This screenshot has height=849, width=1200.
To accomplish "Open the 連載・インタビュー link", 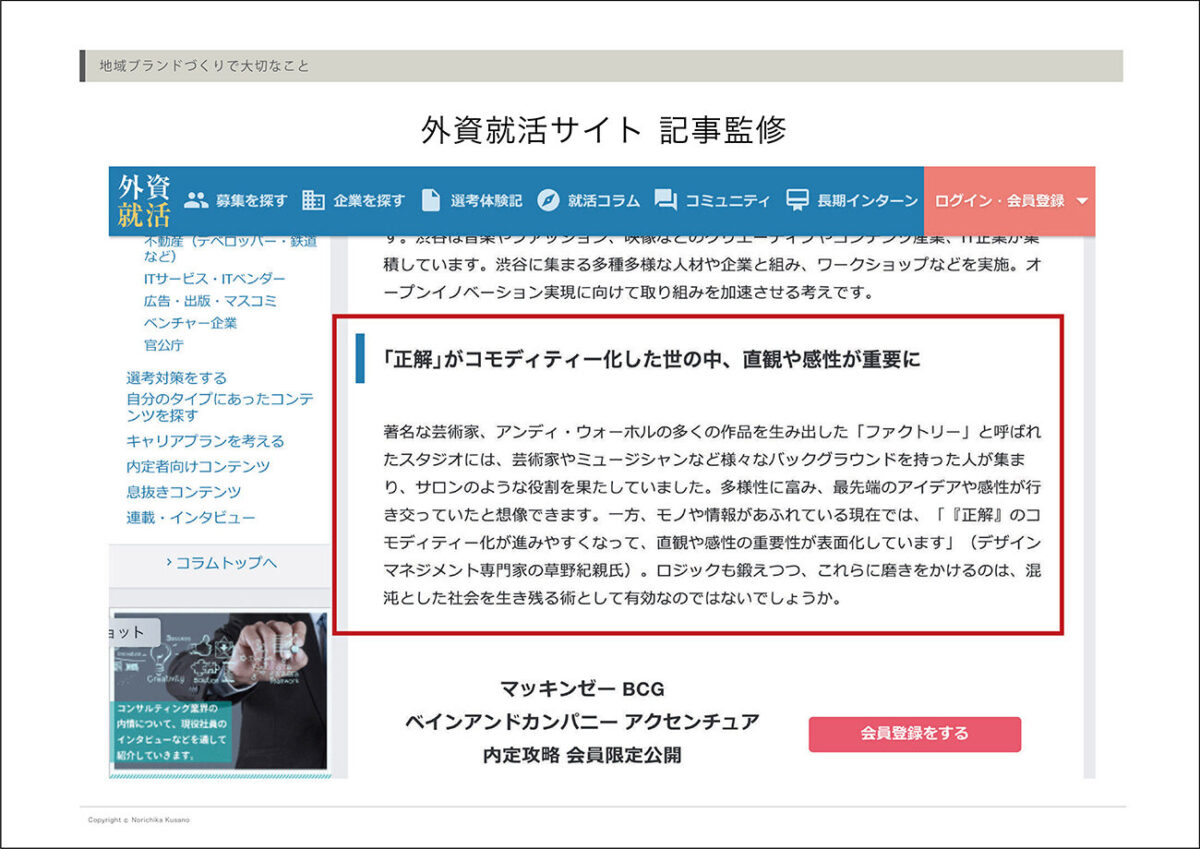I will click(191, 518).
